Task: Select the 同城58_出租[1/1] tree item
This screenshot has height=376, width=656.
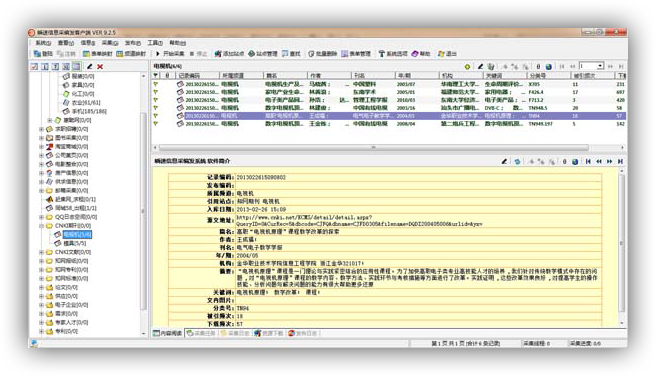Action: tap(76, 208)
